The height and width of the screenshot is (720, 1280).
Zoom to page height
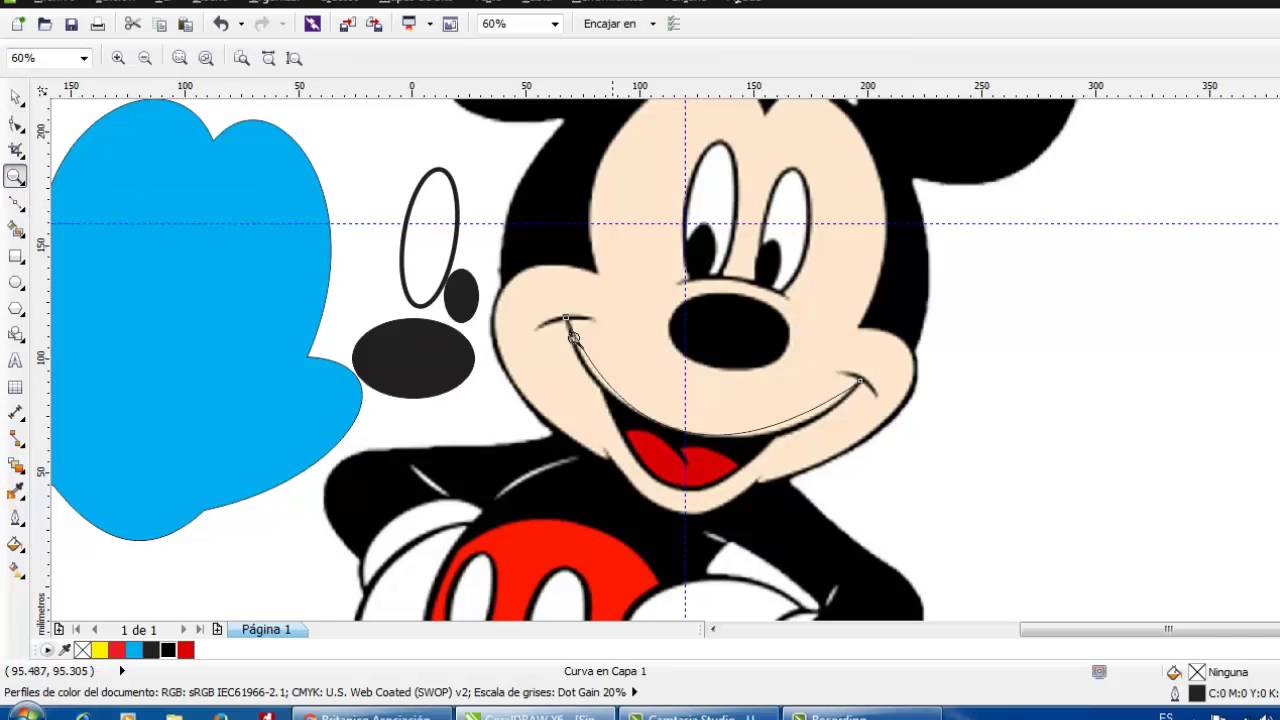click(294, 58)
